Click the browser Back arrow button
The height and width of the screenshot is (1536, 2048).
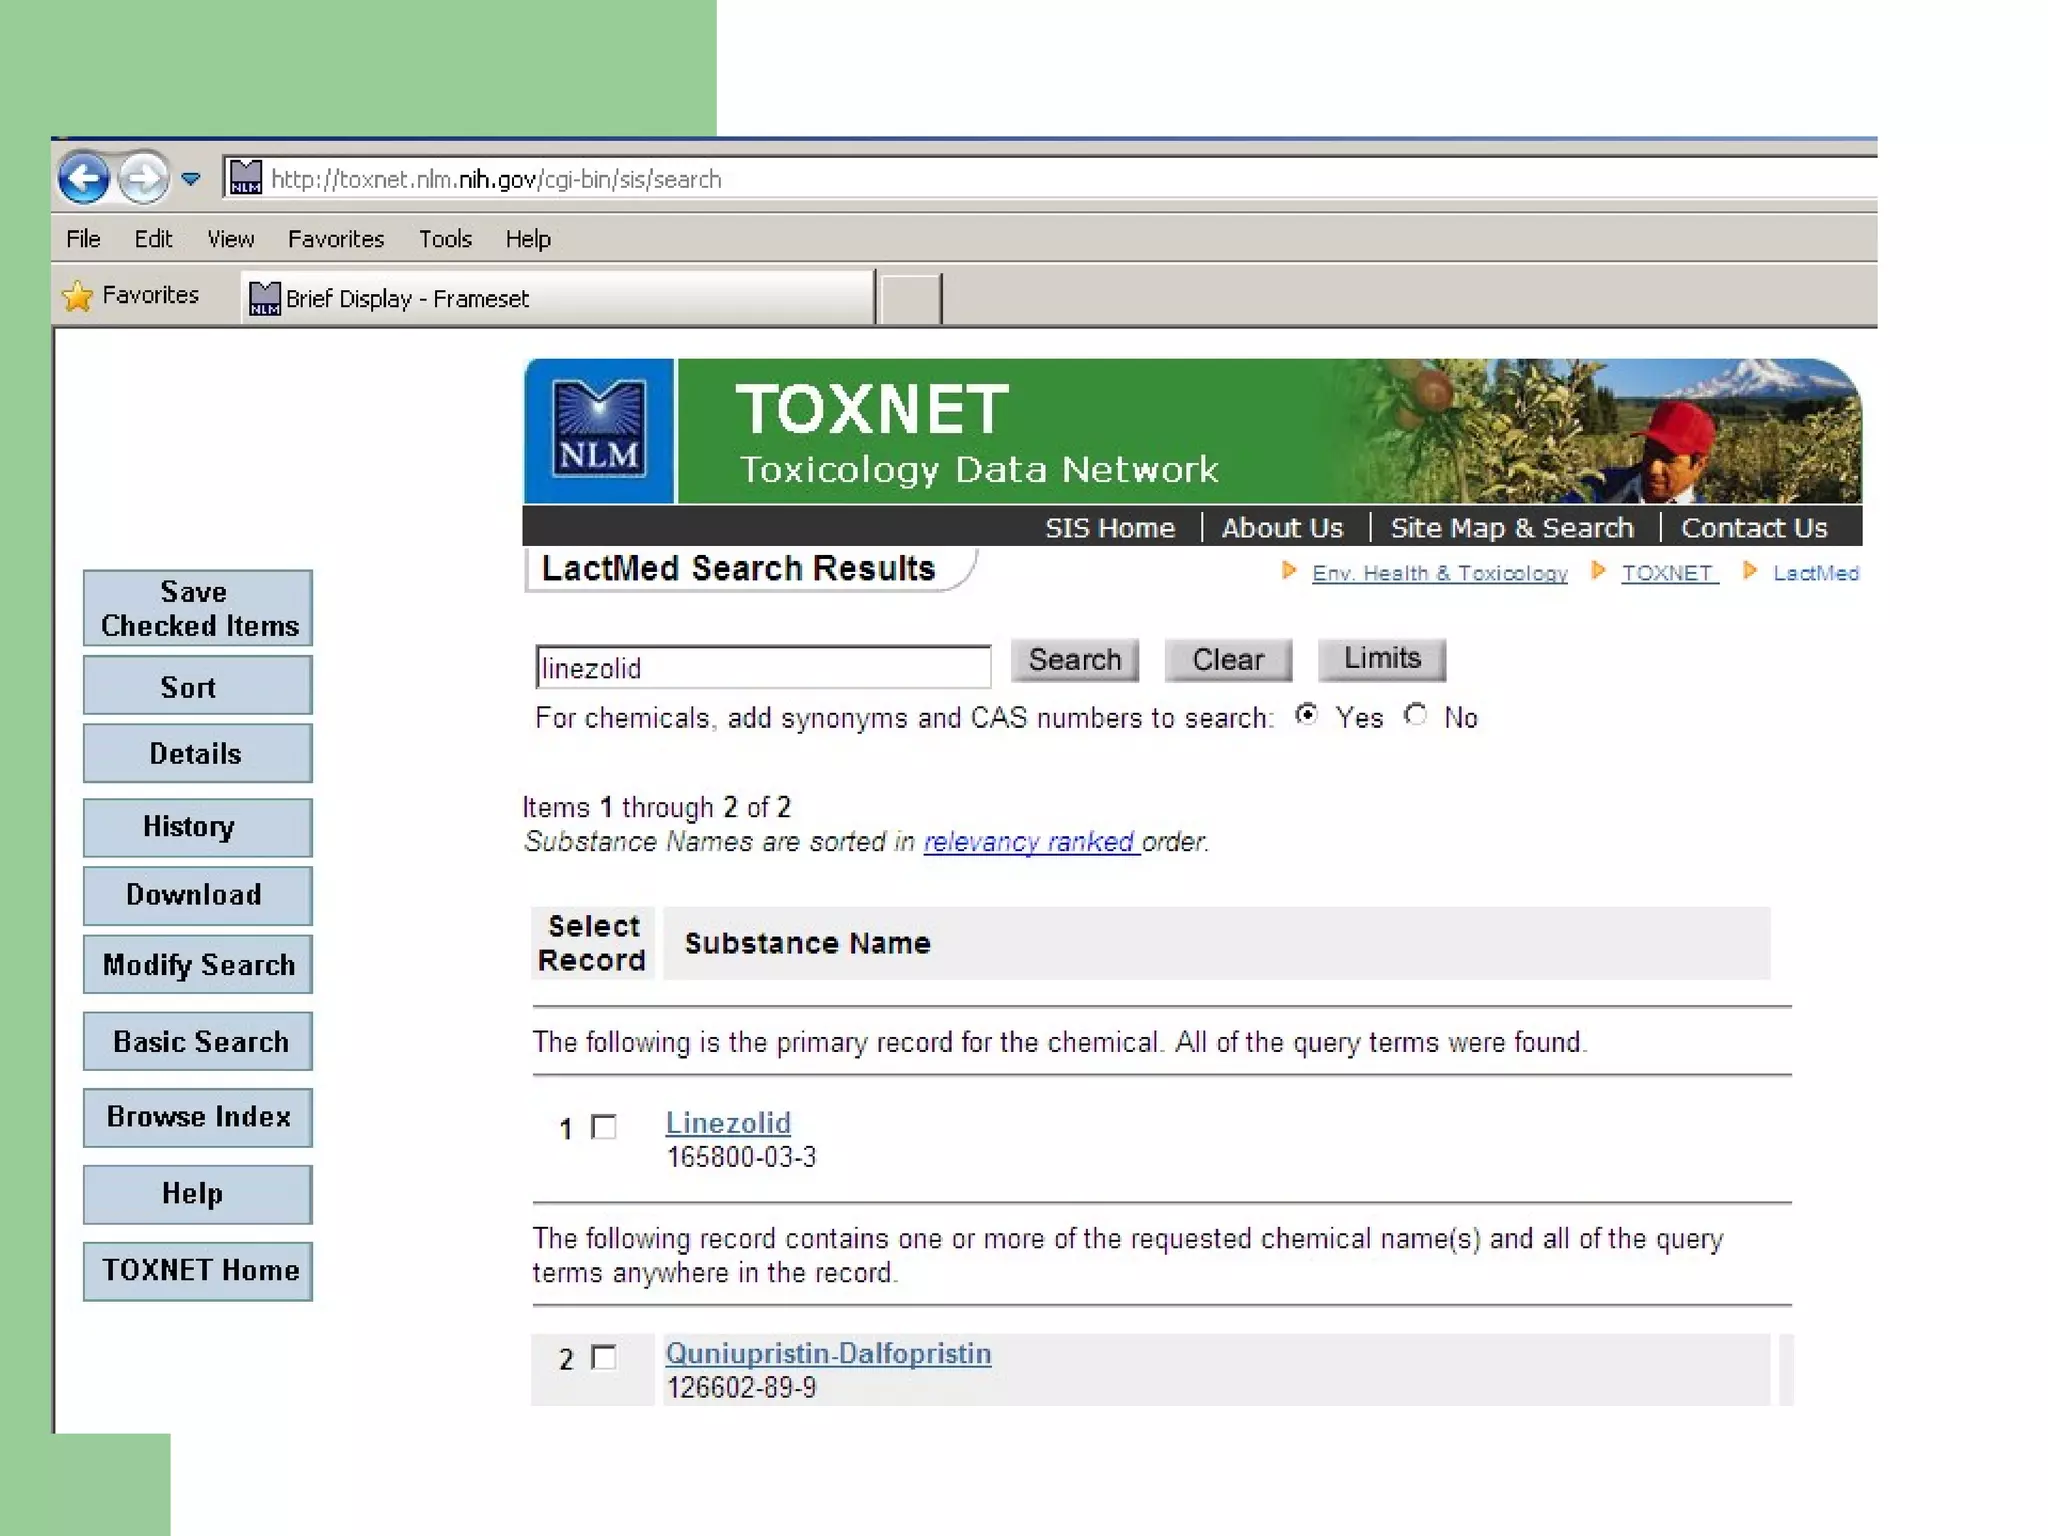pos(84,179)
